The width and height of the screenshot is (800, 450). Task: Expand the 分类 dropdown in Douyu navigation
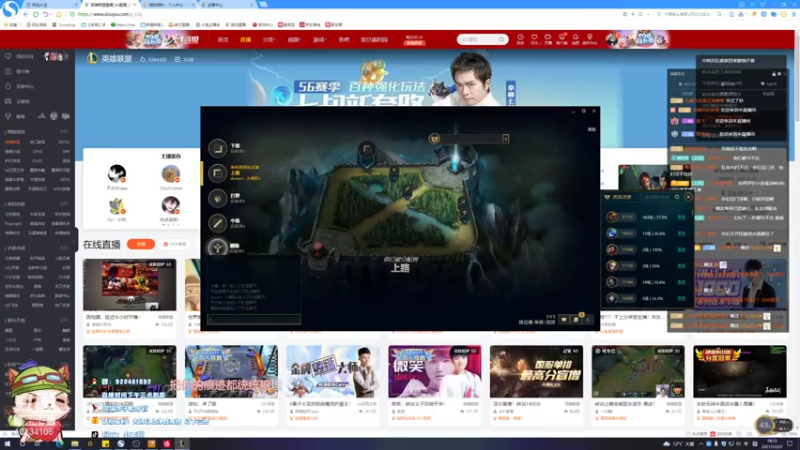coord(269,40)
